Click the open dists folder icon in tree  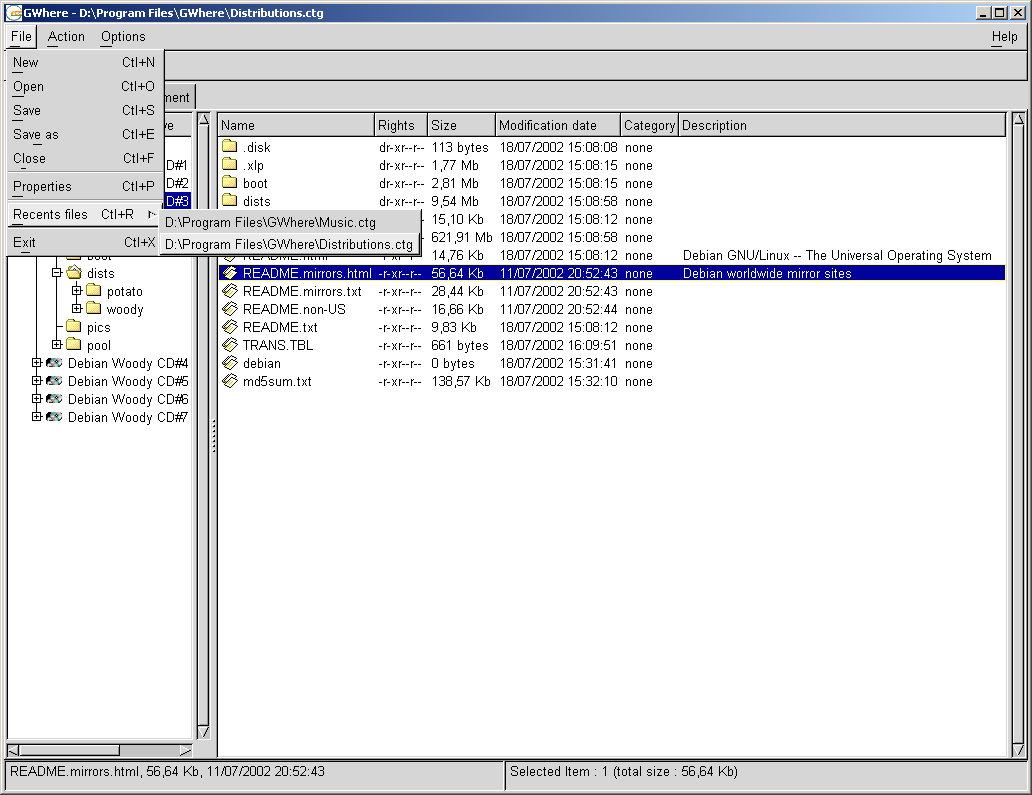pos(74,272)
